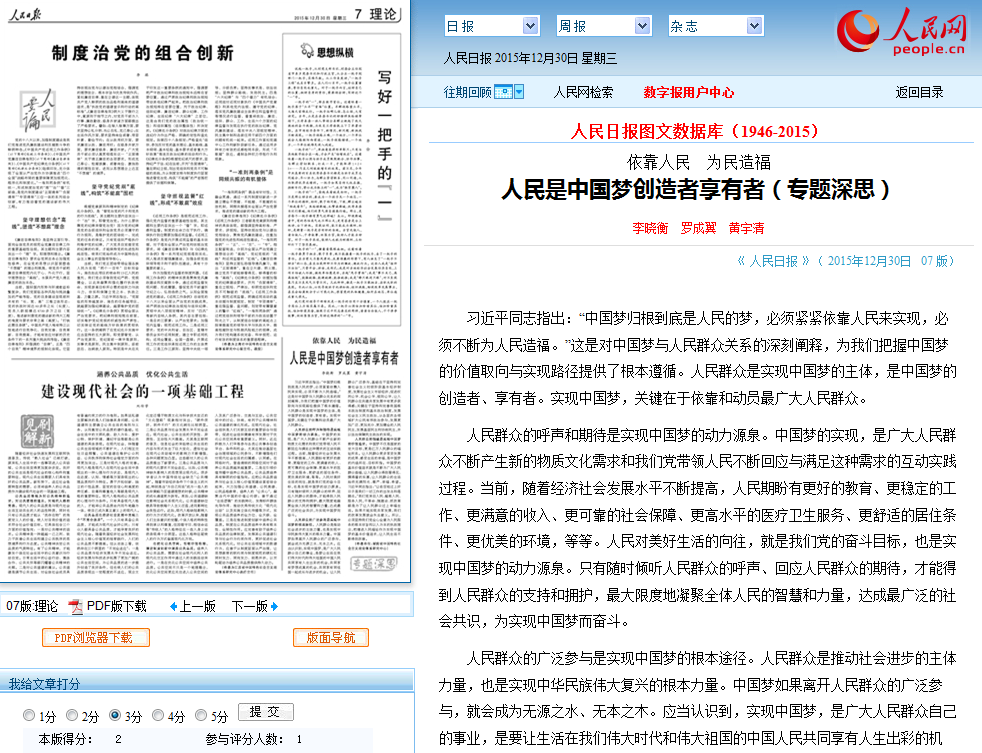The image size is (982, 753).
Task: Open article 建设现代社会的一项基础工程 on page thumbnail
Action: [x=143, y=392]
